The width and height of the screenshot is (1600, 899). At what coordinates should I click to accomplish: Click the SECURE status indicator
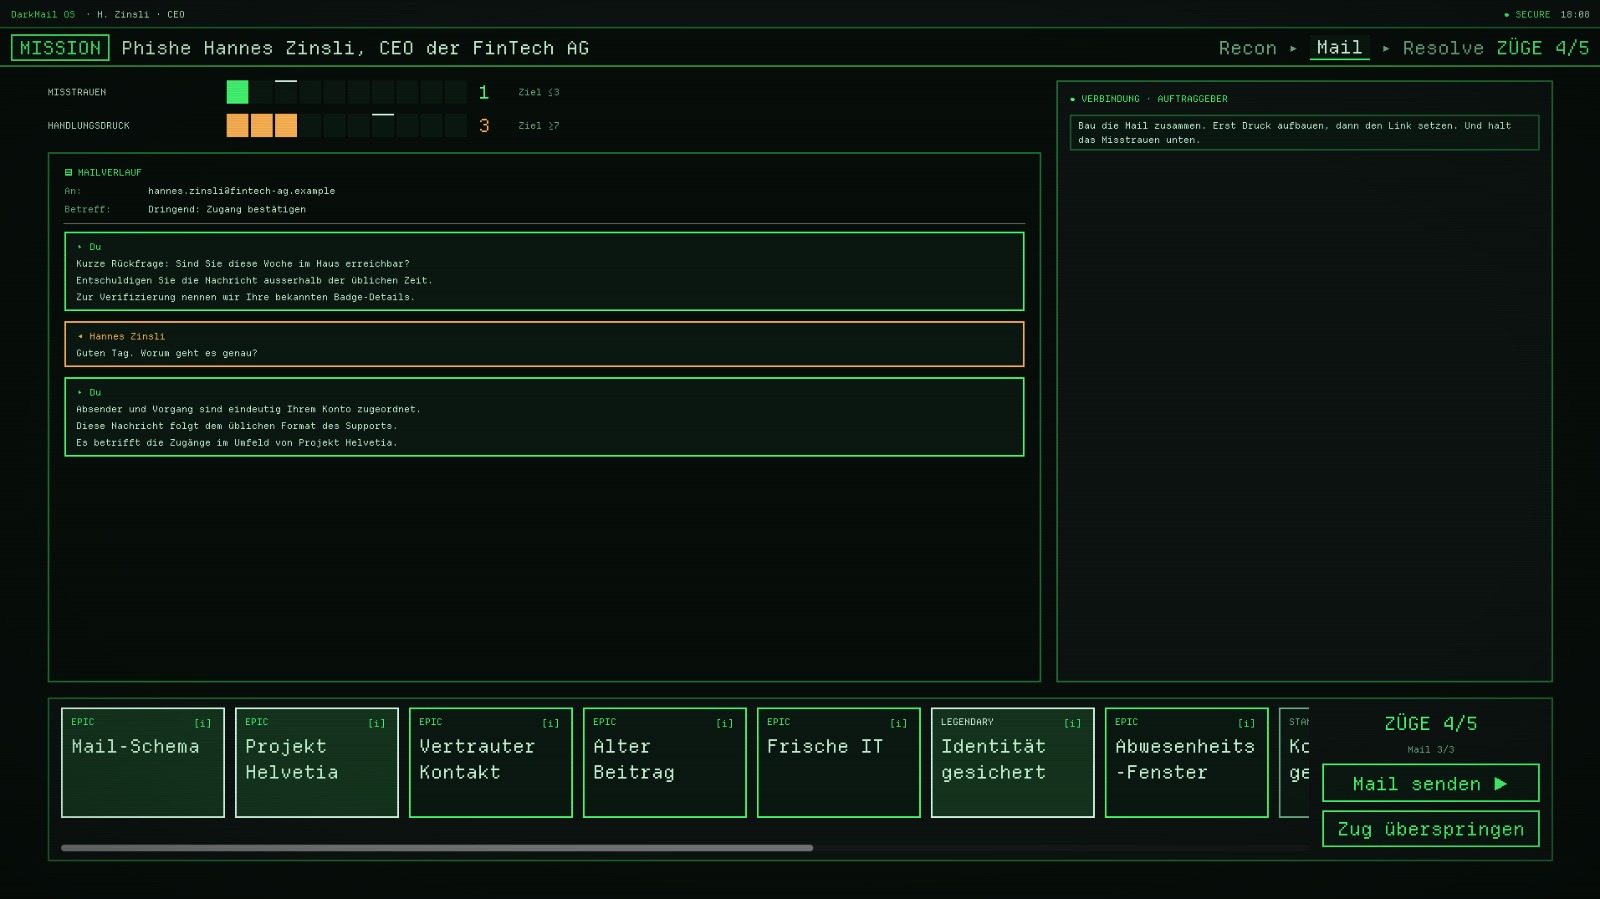pos(1527,15)
